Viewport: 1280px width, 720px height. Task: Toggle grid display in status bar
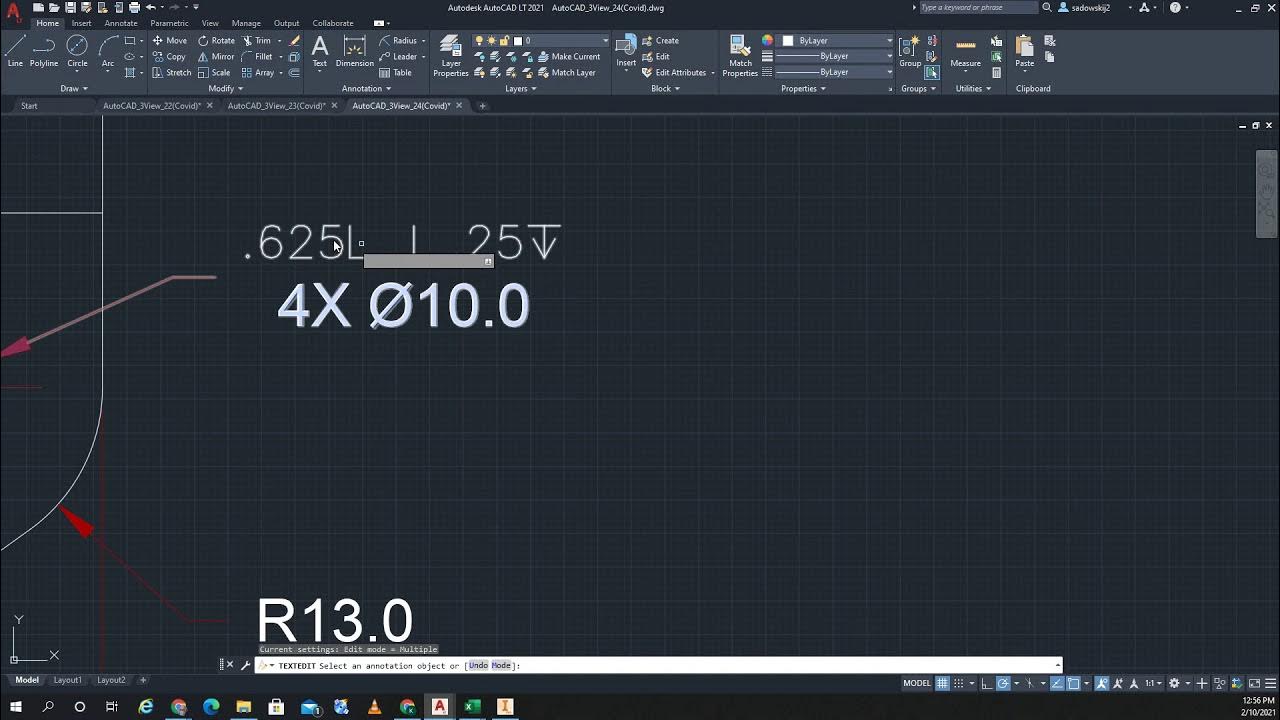(942, 684)
